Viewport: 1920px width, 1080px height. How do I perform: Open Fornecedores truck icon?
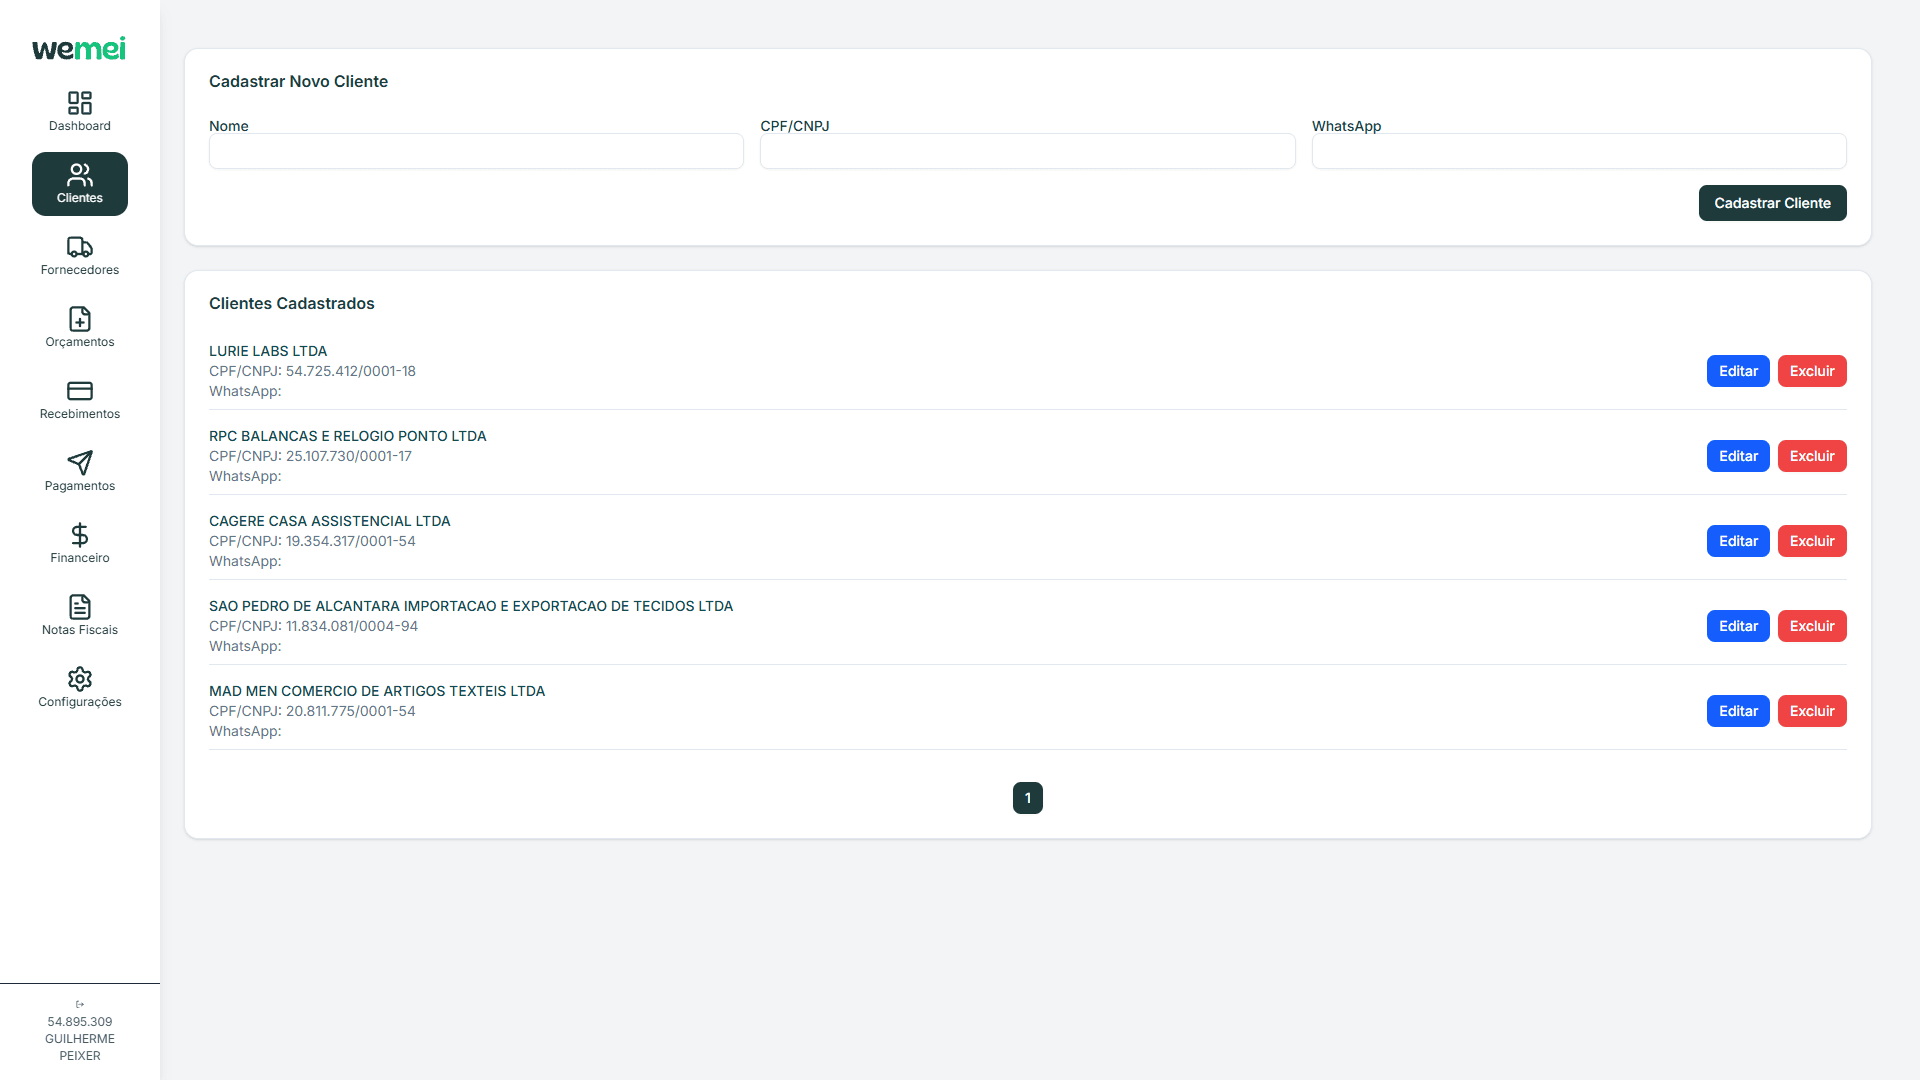(80, 247)
